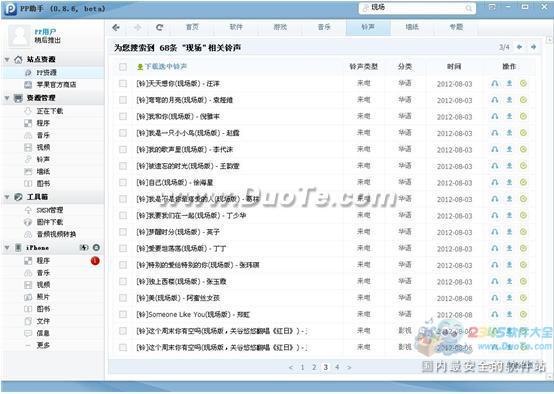
Task: Download ringtone 我的歌声里
Action: tap(509, 149)
